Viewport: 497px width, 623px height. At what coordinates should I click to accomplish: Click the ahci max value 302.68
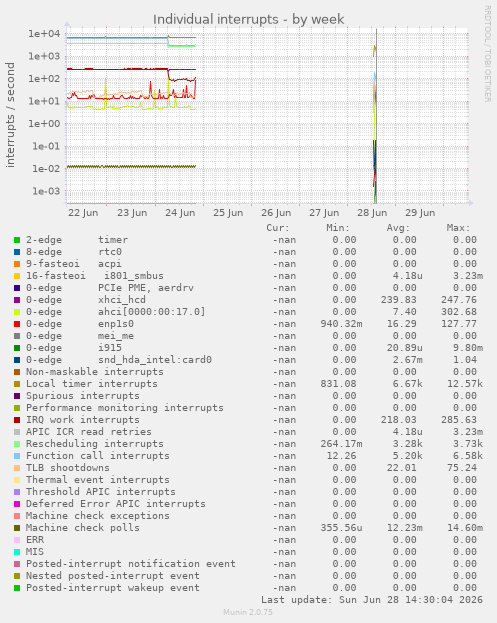[x=458, y=312]
